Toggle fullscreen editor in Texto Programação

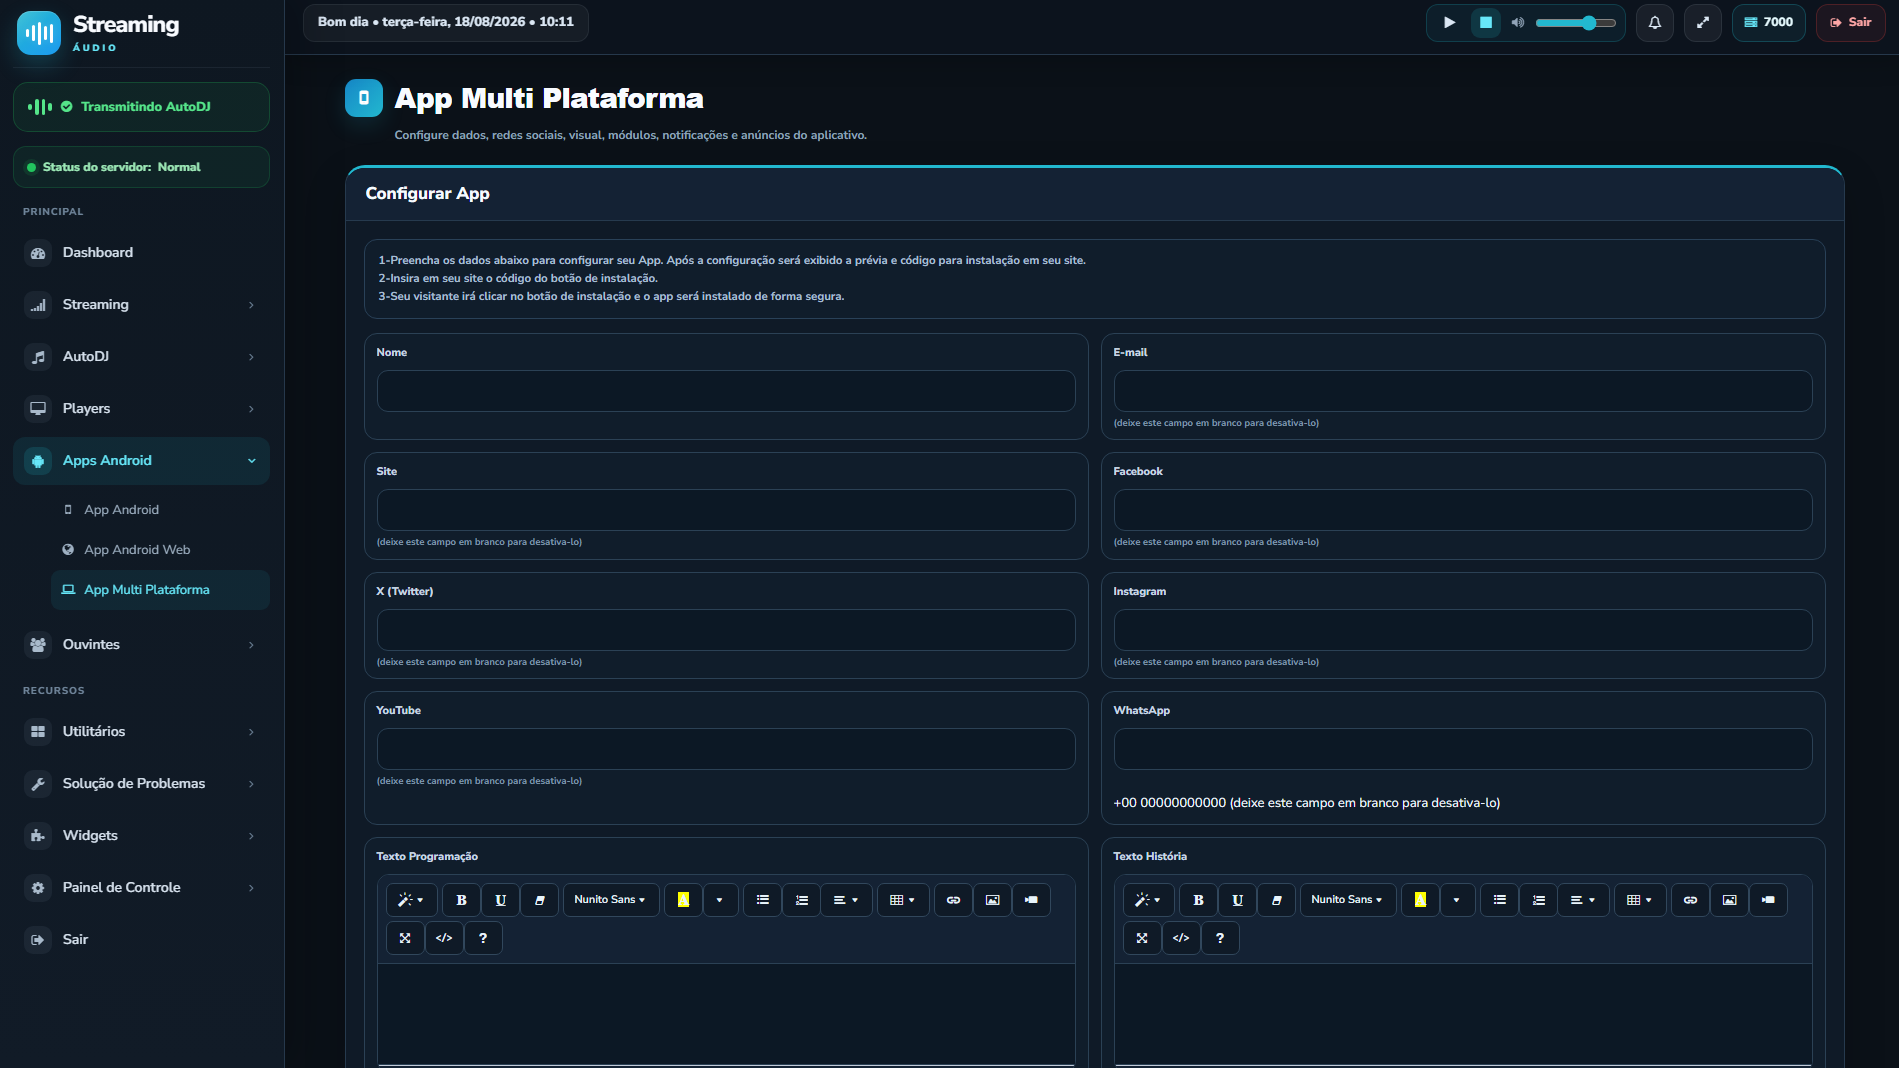405,938
